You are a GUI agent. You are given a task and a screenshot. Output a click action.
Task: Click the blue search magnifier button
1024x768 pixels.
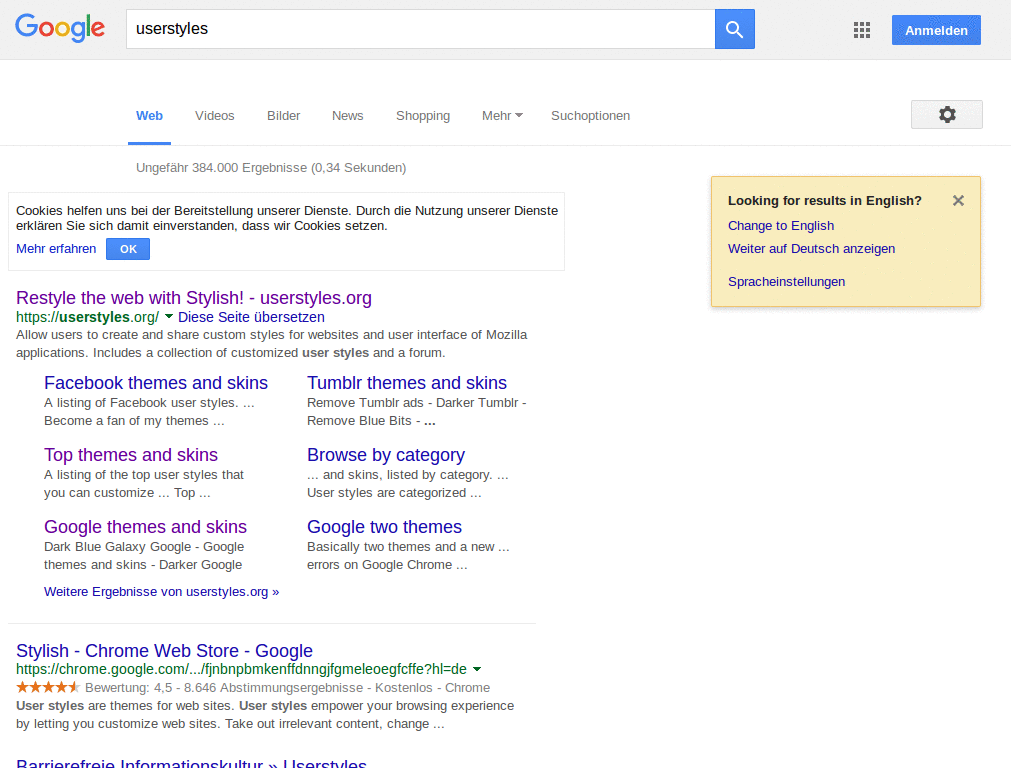coord(735,29)
